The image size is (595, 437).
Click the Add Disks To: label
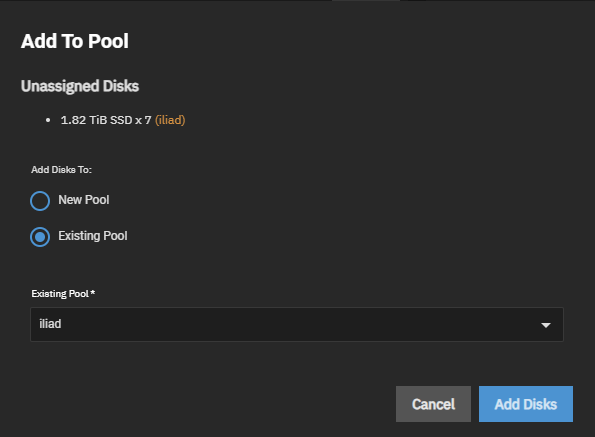point(61,170)
